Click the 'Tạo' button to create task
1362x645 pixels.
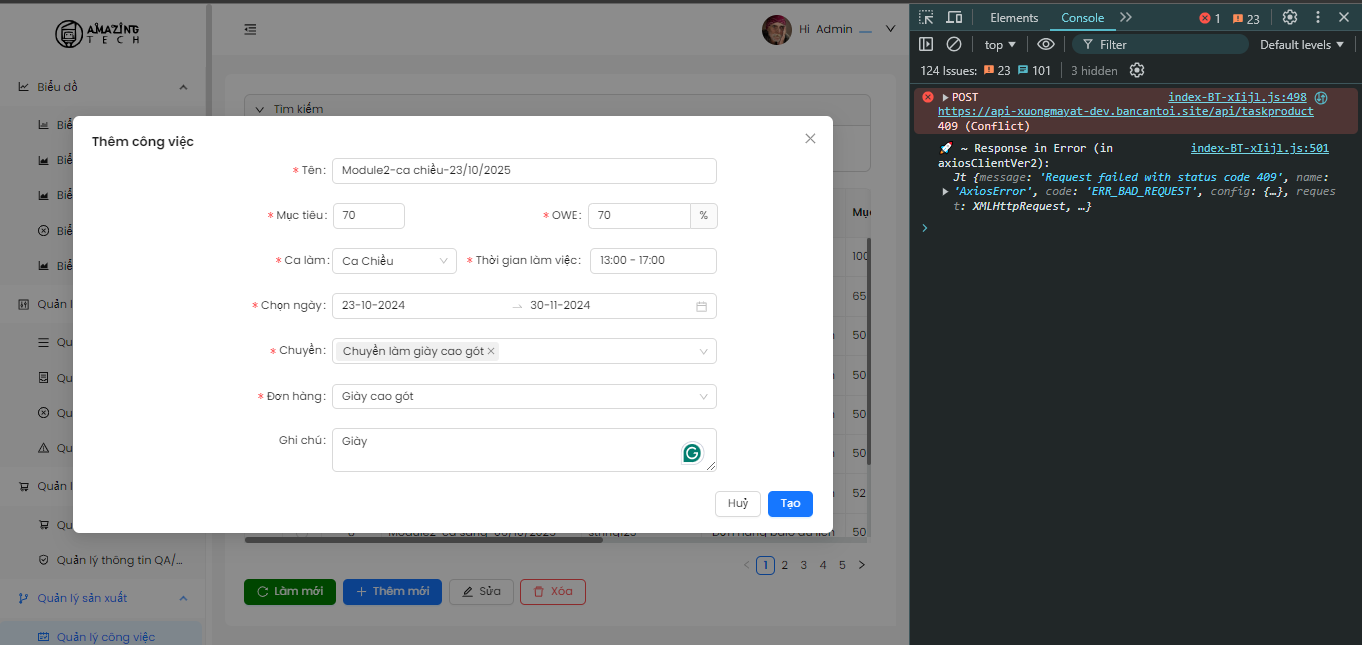[x=790, y=504]
